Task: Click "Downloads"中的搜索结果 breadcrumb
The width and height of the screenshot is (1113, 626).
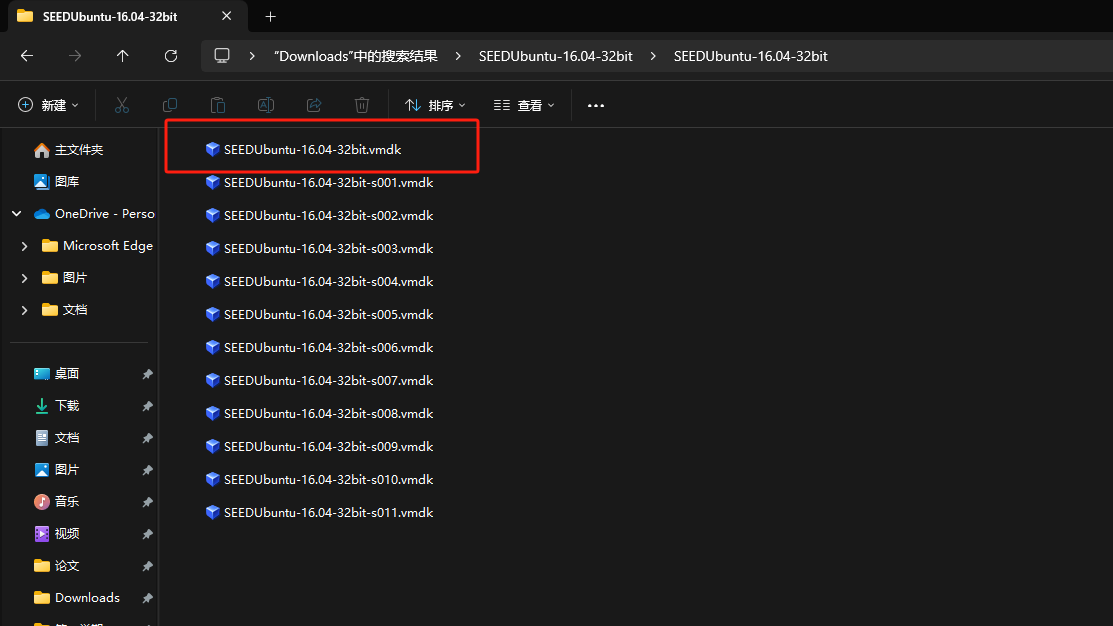Action: [356, 56]
